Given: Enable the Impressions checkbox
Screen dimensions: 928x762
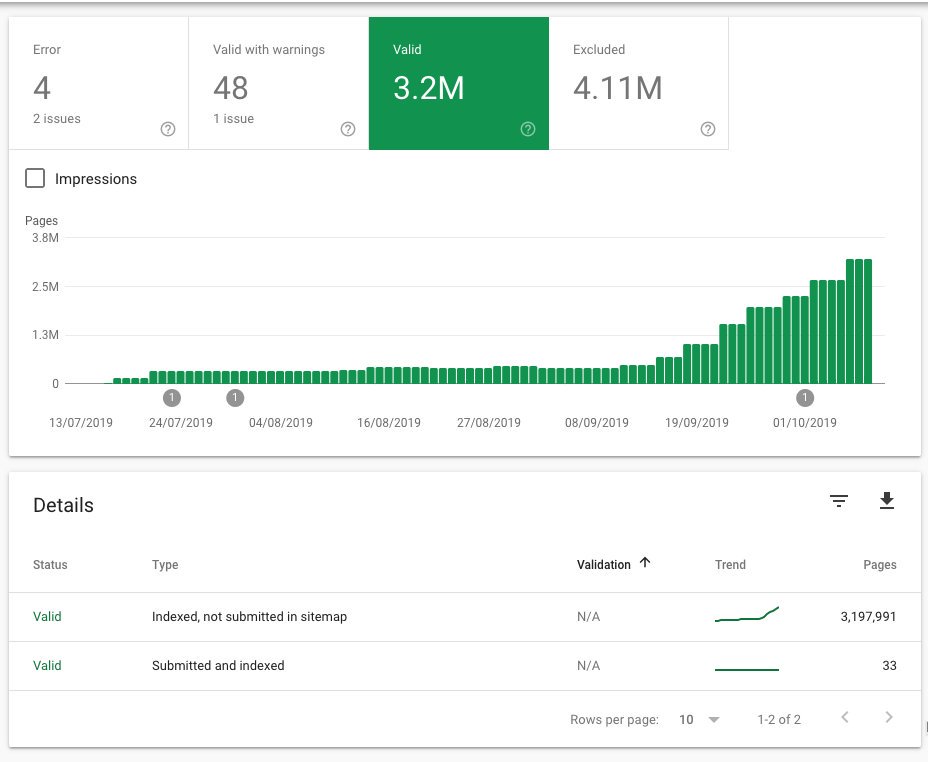Looking at the screenshot, I should [35, 178].
